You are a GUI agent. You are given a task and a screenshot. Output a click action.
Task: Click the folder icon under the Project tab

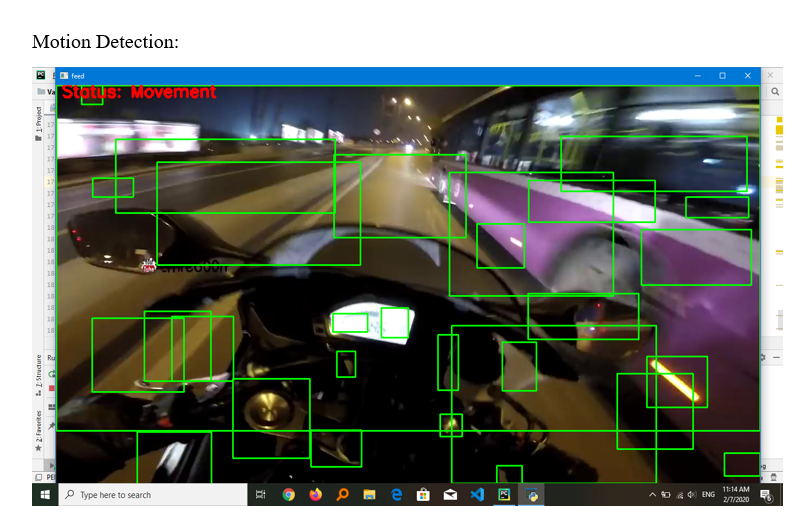(38, 138)
